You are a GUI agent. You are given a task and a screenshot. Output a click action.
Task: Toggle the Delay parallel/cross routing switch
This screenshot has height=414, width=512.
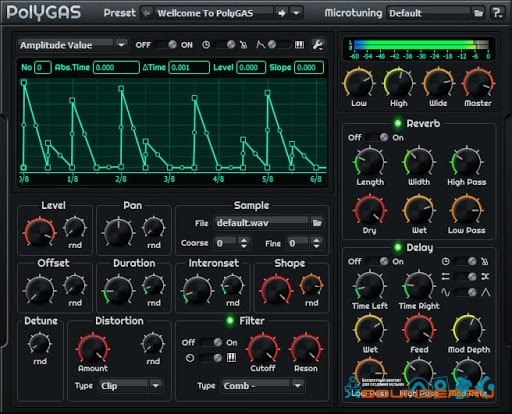click(465, 276)
